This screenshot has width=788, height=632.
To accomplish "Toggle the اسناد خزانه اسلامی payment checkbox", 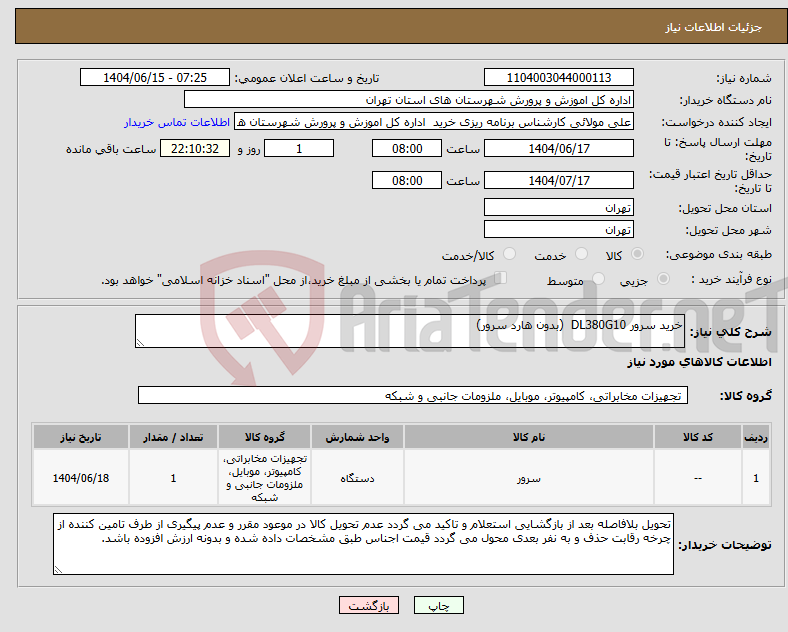I will pos(501,277).
